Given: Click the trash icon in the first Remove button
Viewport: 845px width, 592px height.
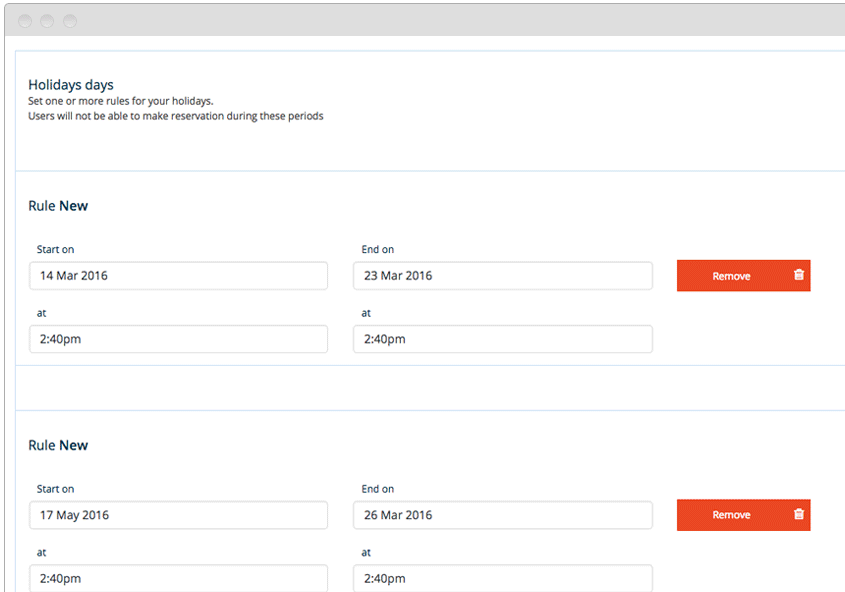Looking at the screenshot, I should [x=797, y=275].
